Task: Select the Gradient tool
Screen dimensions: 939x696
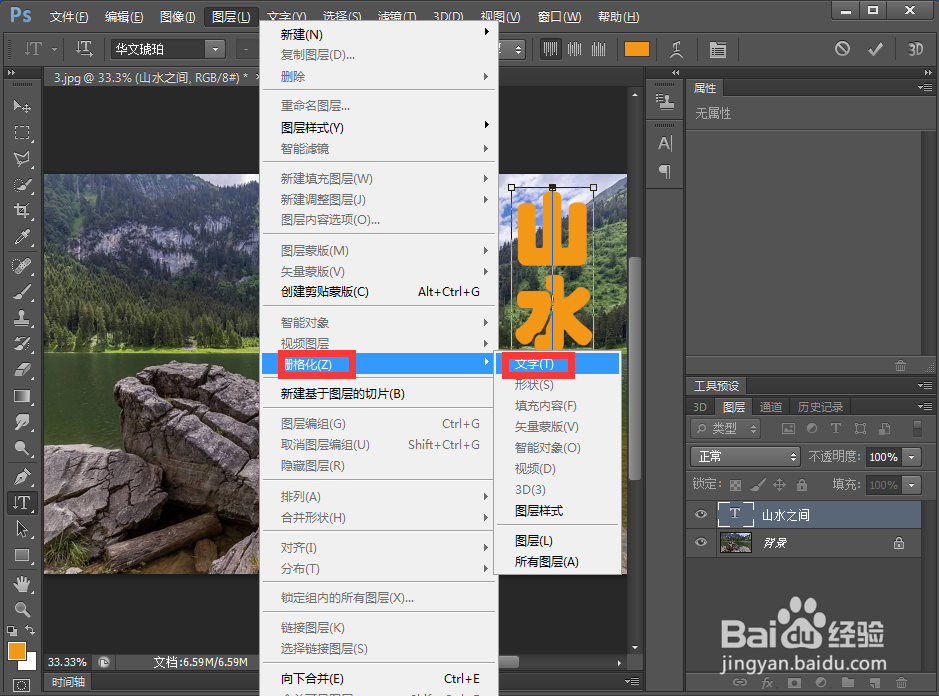Action: click(22, 396)
